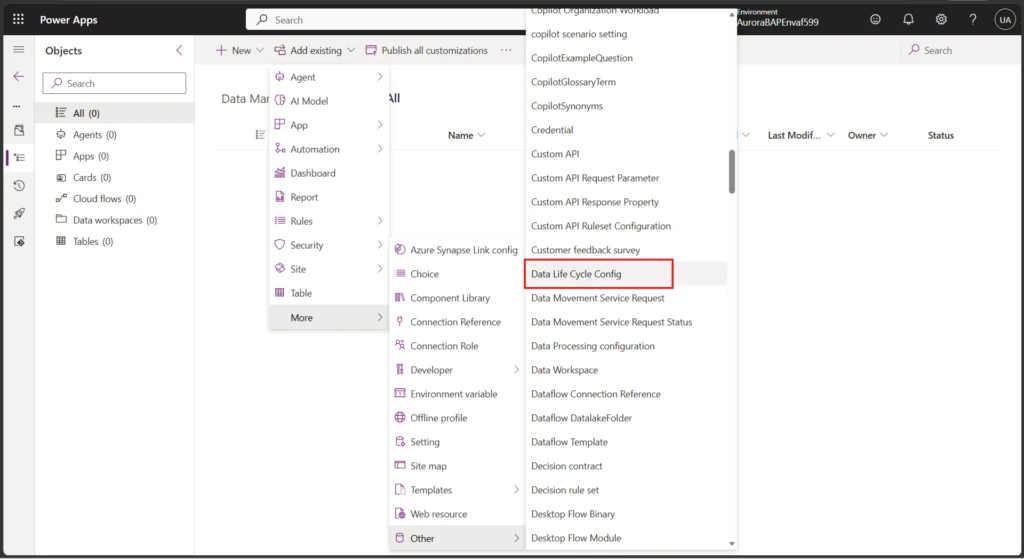The image size is (1024, 559).
Task: Select Tables (0) in the Objects tree
Action: coord(115,241)
